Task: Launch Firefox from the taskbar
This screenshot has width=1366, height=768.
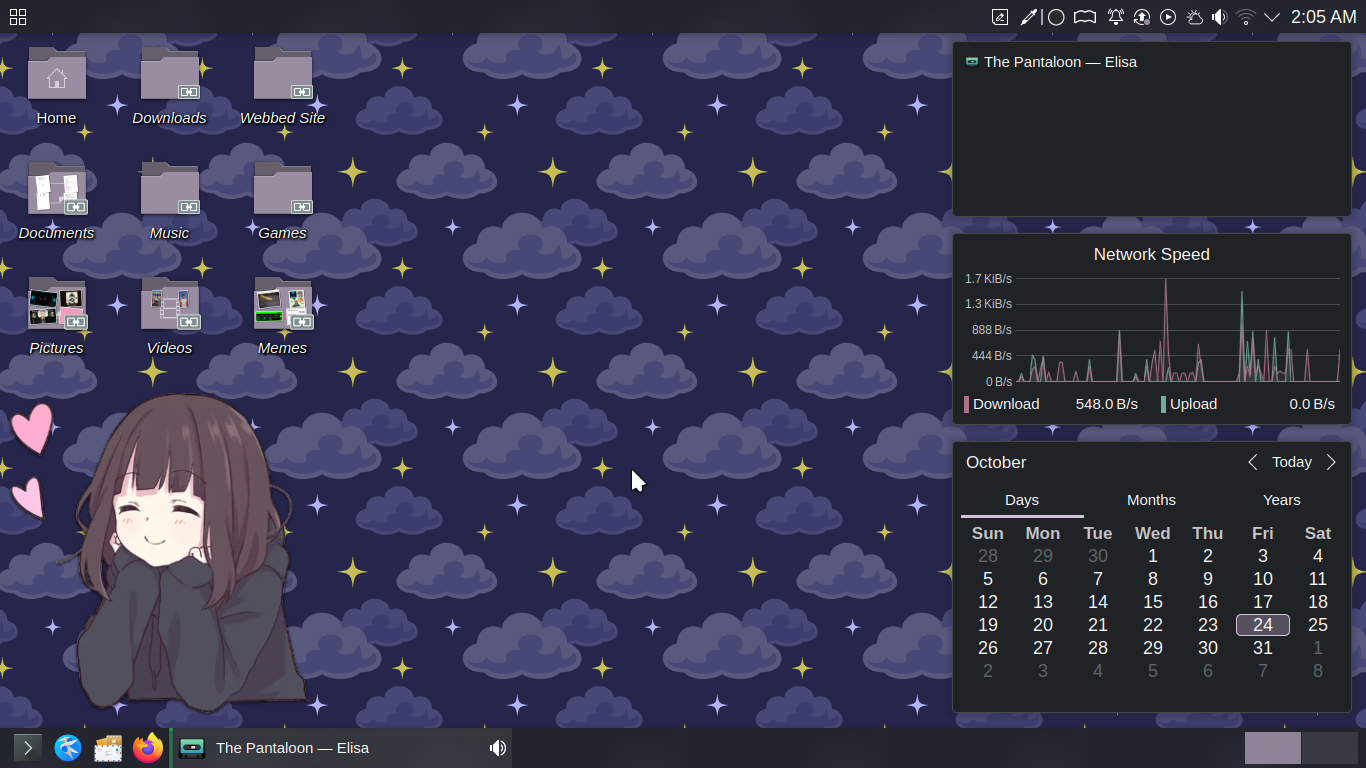Action: click(x=148, y=748)
